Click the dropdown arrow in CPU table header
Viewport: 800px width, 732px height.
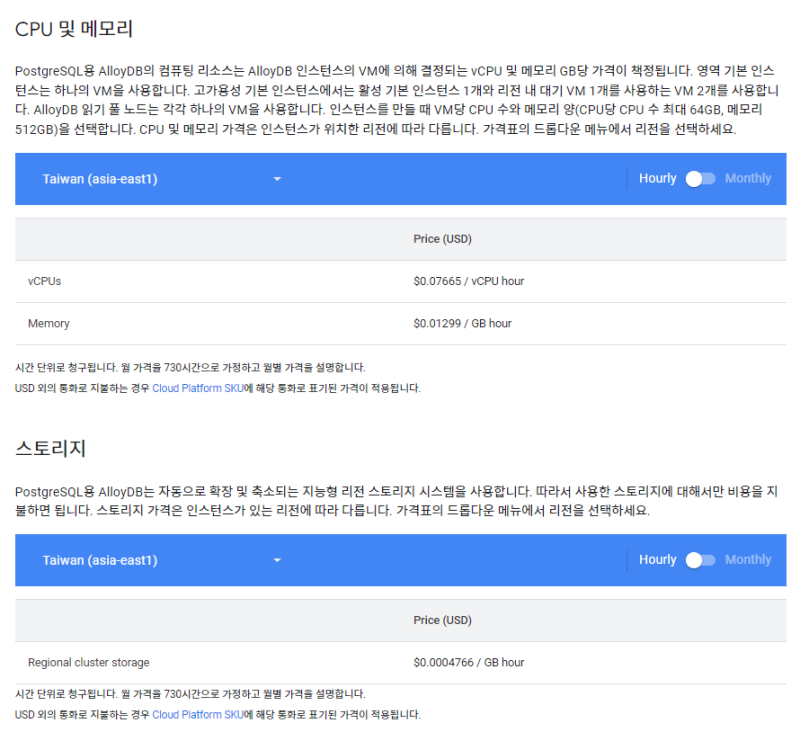[x=277, y=179]
